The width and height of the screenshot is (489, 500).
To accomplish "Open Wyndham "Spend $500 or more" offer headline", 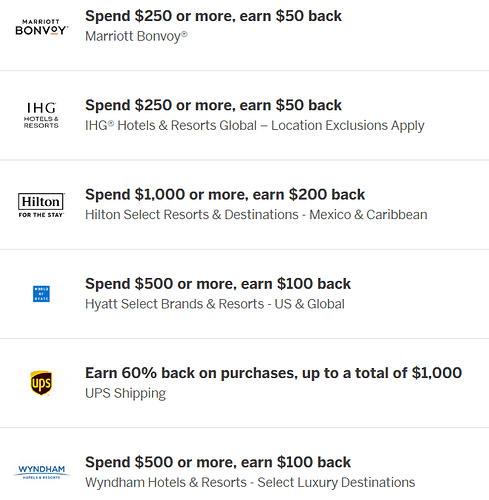I will pyautogui.click(x=218, y=462).
